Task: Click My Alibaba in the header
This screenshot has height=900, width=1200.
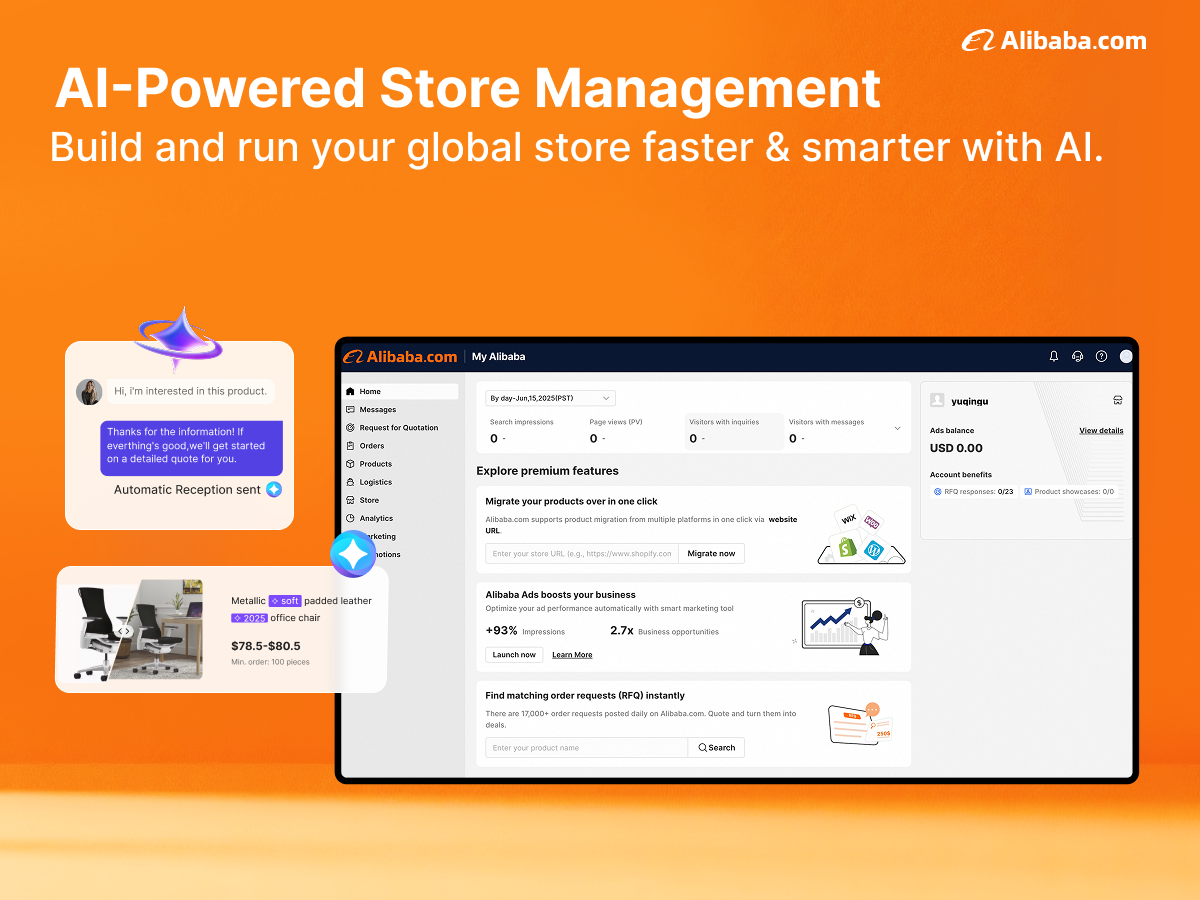Action: point(498,356)
